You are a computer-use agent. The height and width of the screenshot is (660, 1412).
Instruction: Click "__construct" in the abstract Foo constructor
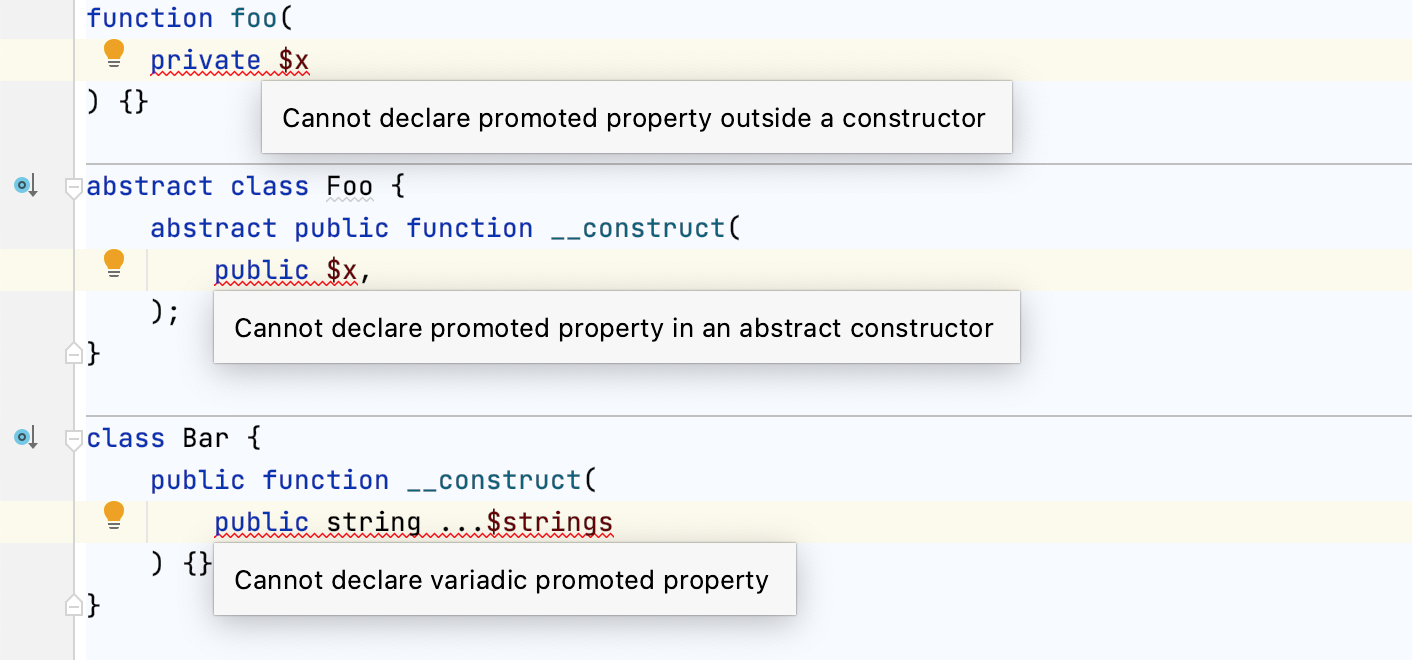[x=638, y=228]
